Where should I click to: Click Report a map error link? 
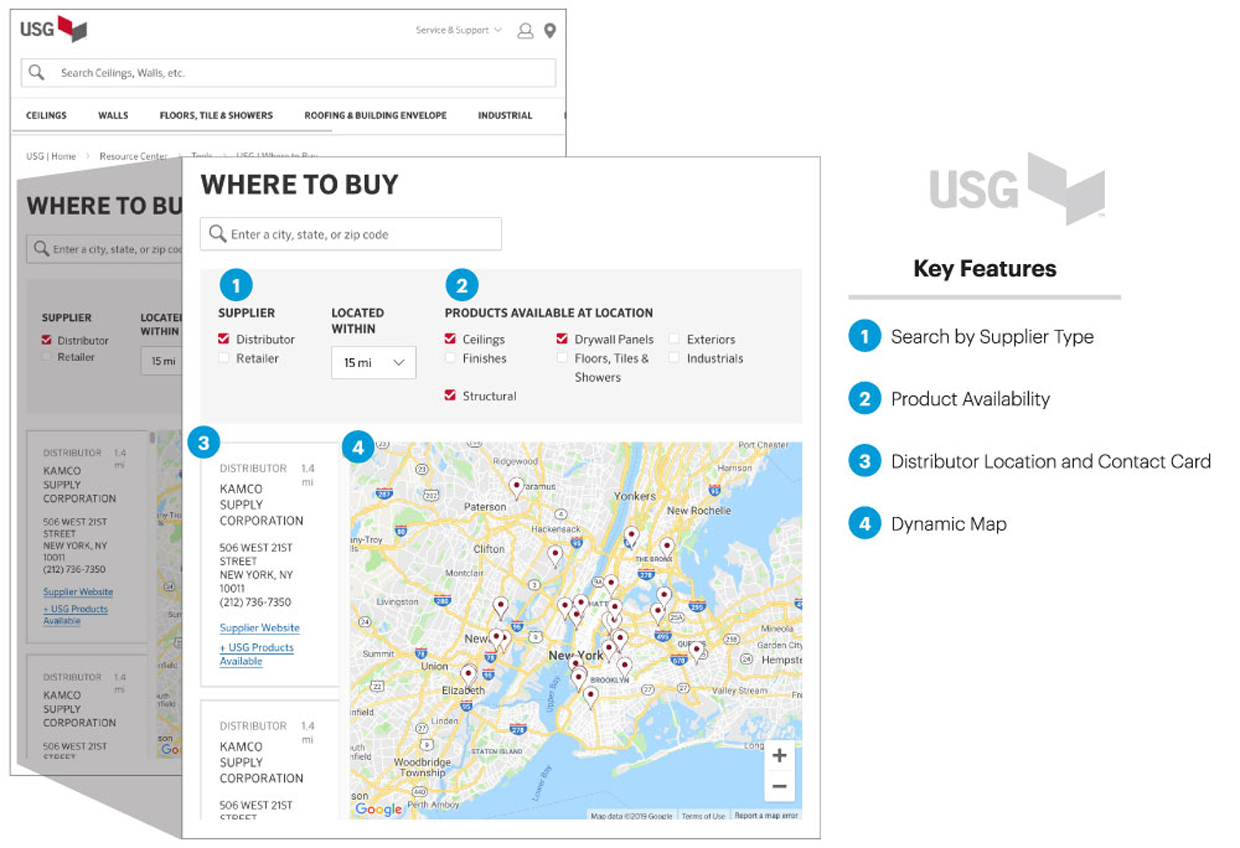click(x=766, y=815)
